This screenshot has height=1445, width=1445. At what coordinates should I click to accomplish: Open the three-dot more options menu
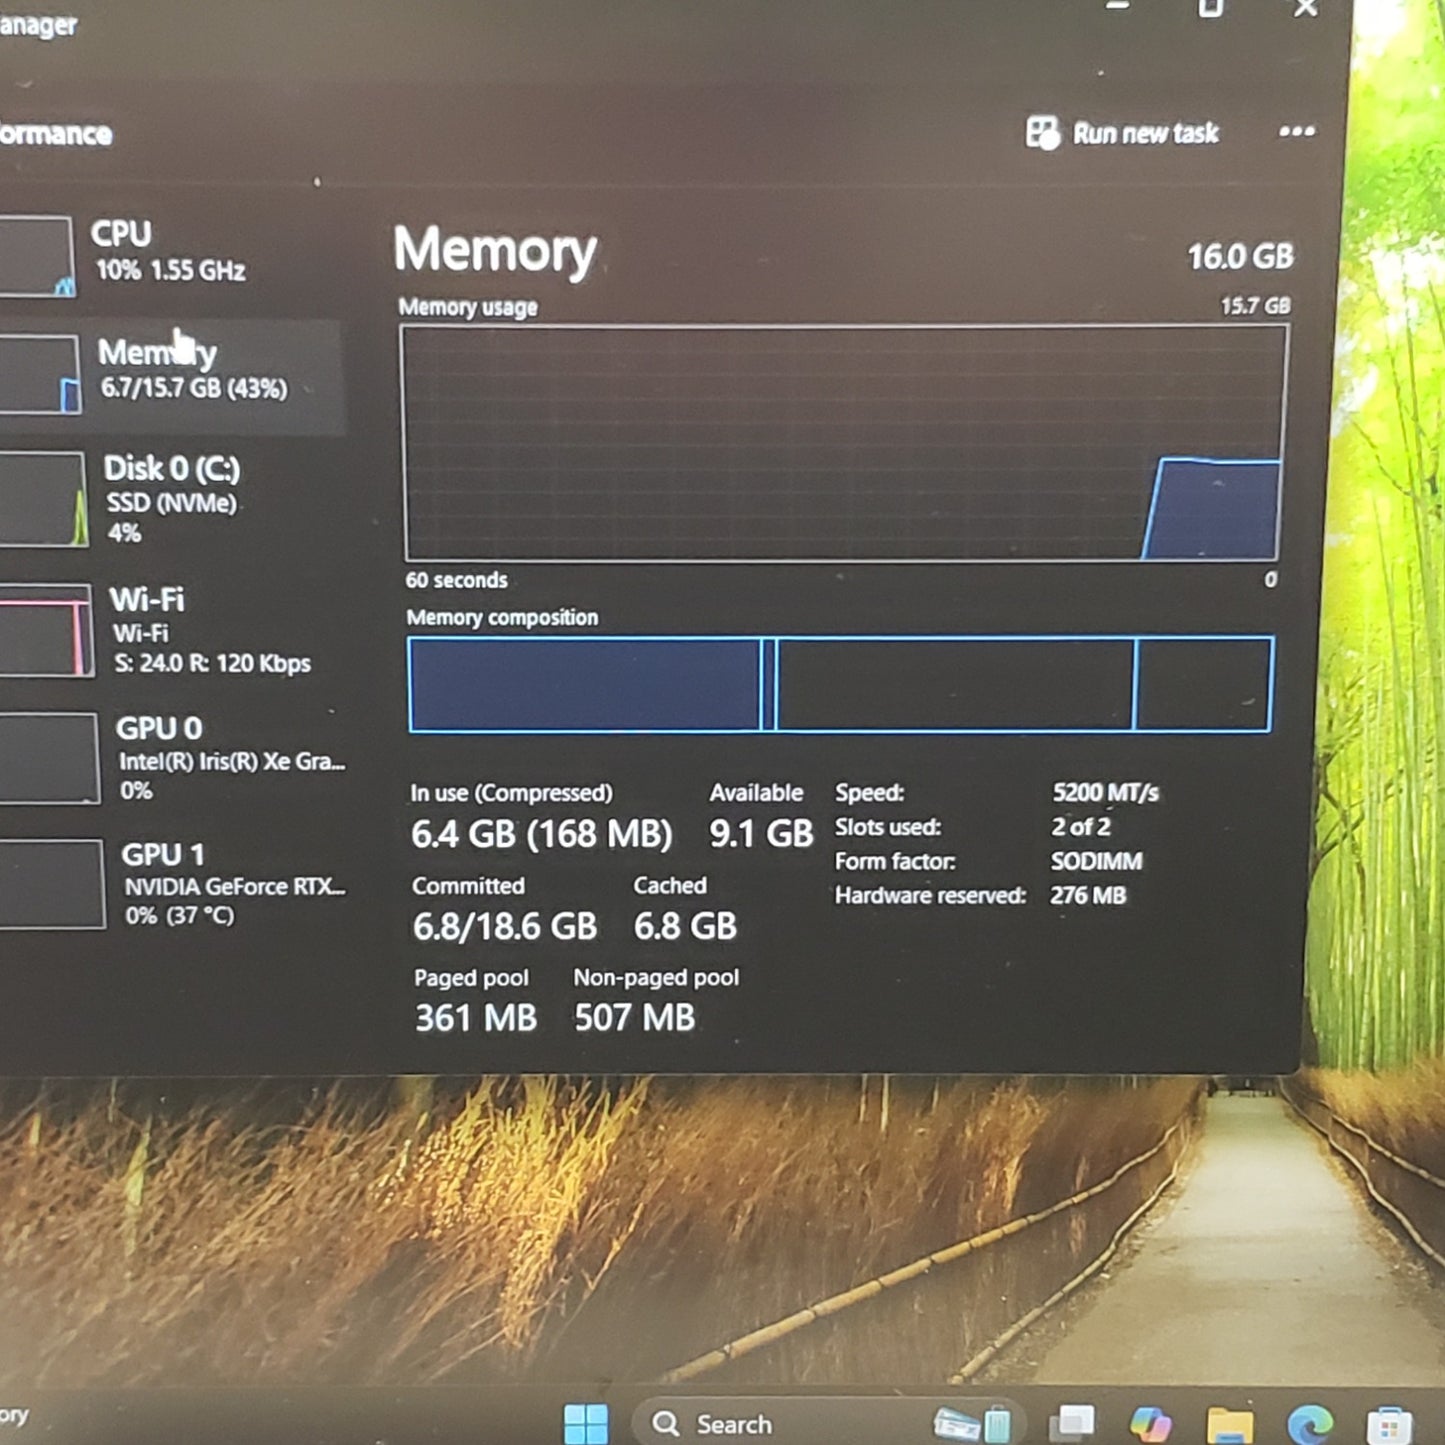1296,132
